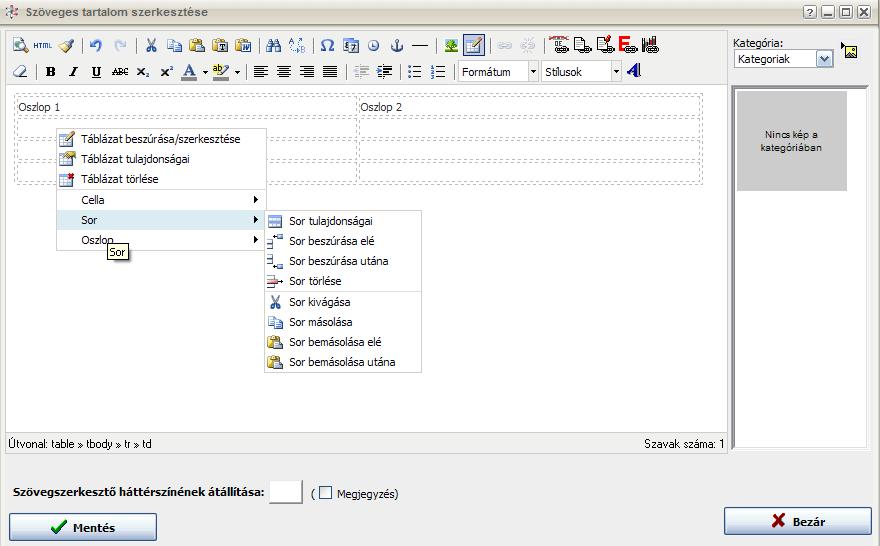Open the Stílusok dropdown
Image resolution: width=880 pixels, height=546 pixels.
(582, 72)
